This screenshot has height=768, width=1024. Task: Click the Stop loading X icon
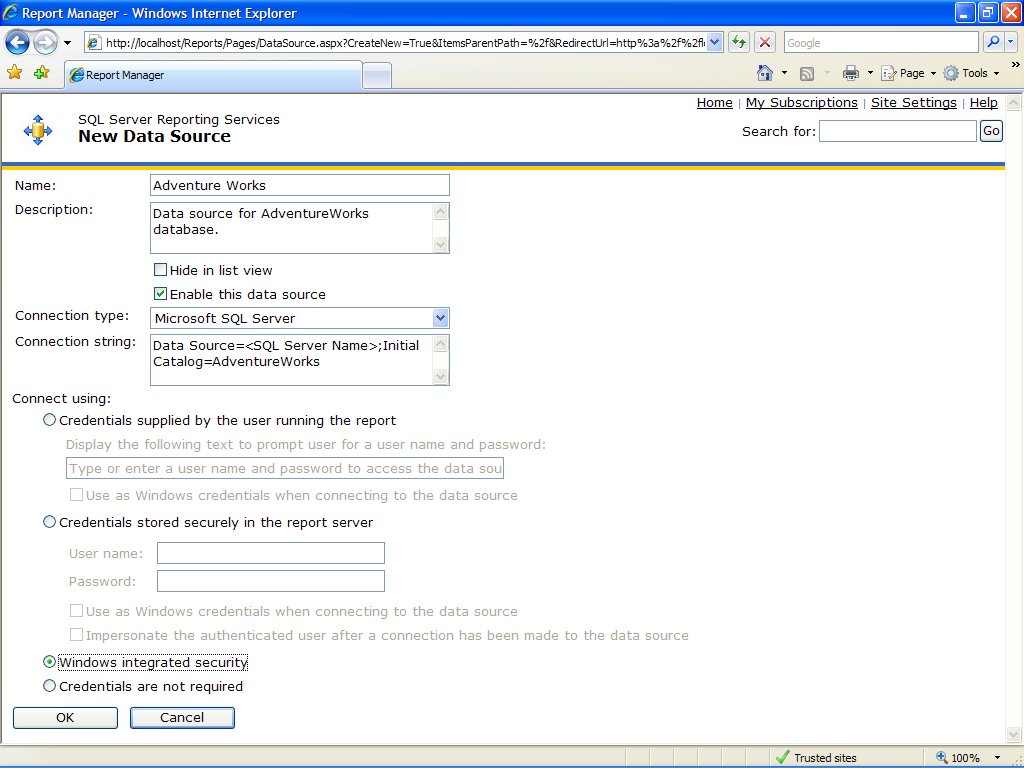pyautogui.click(x=765, y=43)
